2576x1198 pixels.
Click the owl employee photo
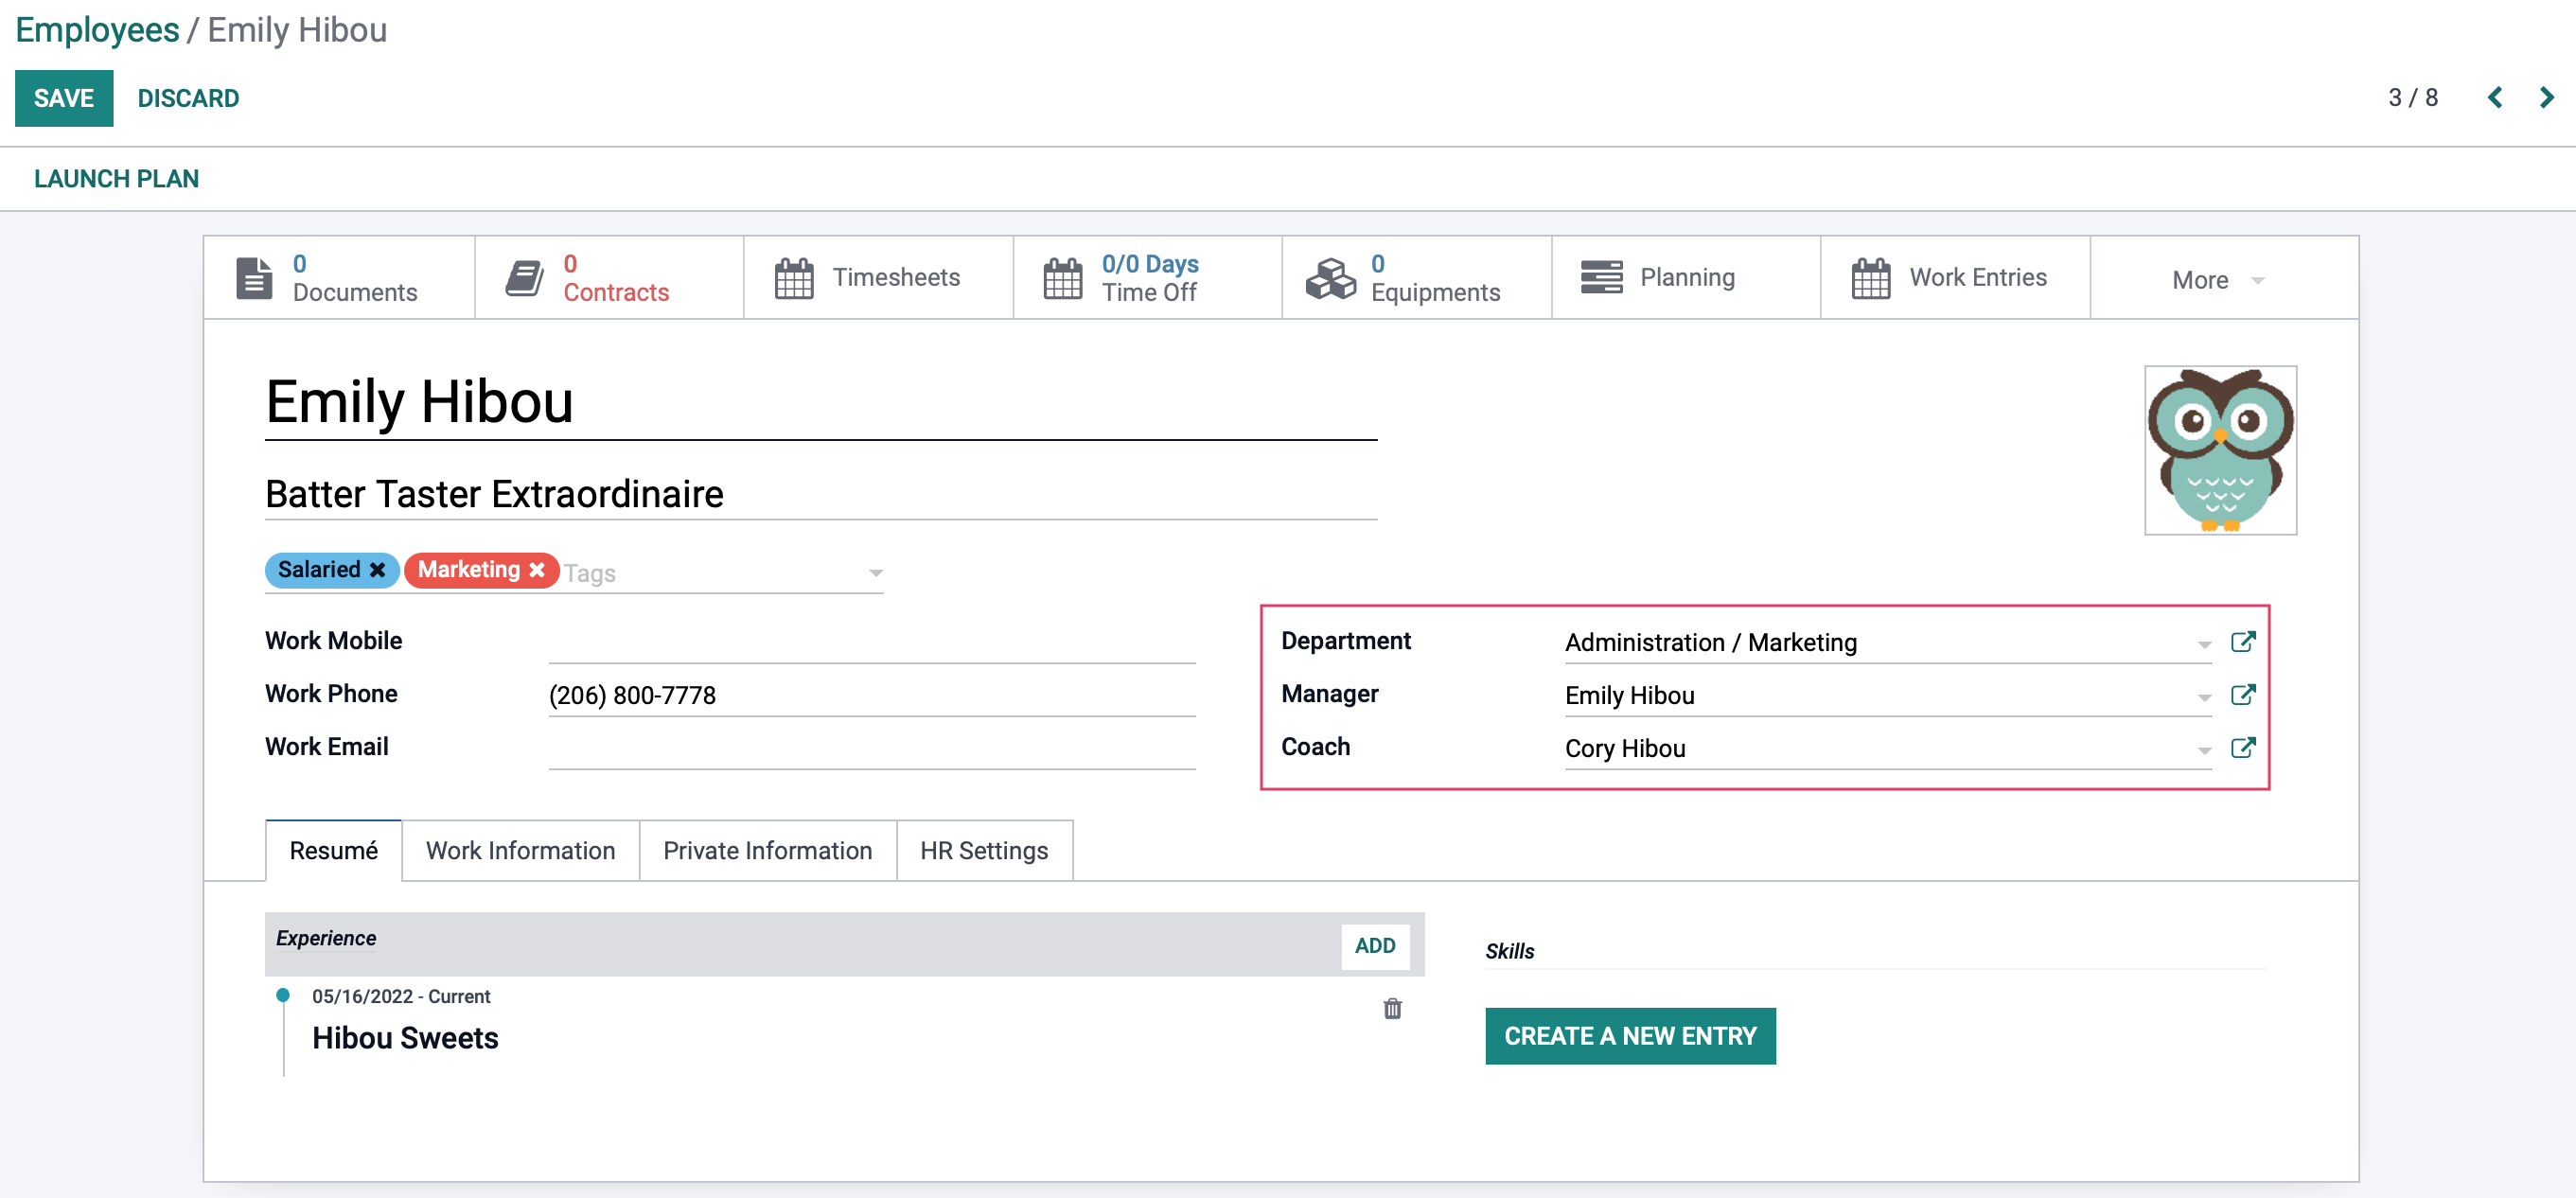(x=2220, y=450)
